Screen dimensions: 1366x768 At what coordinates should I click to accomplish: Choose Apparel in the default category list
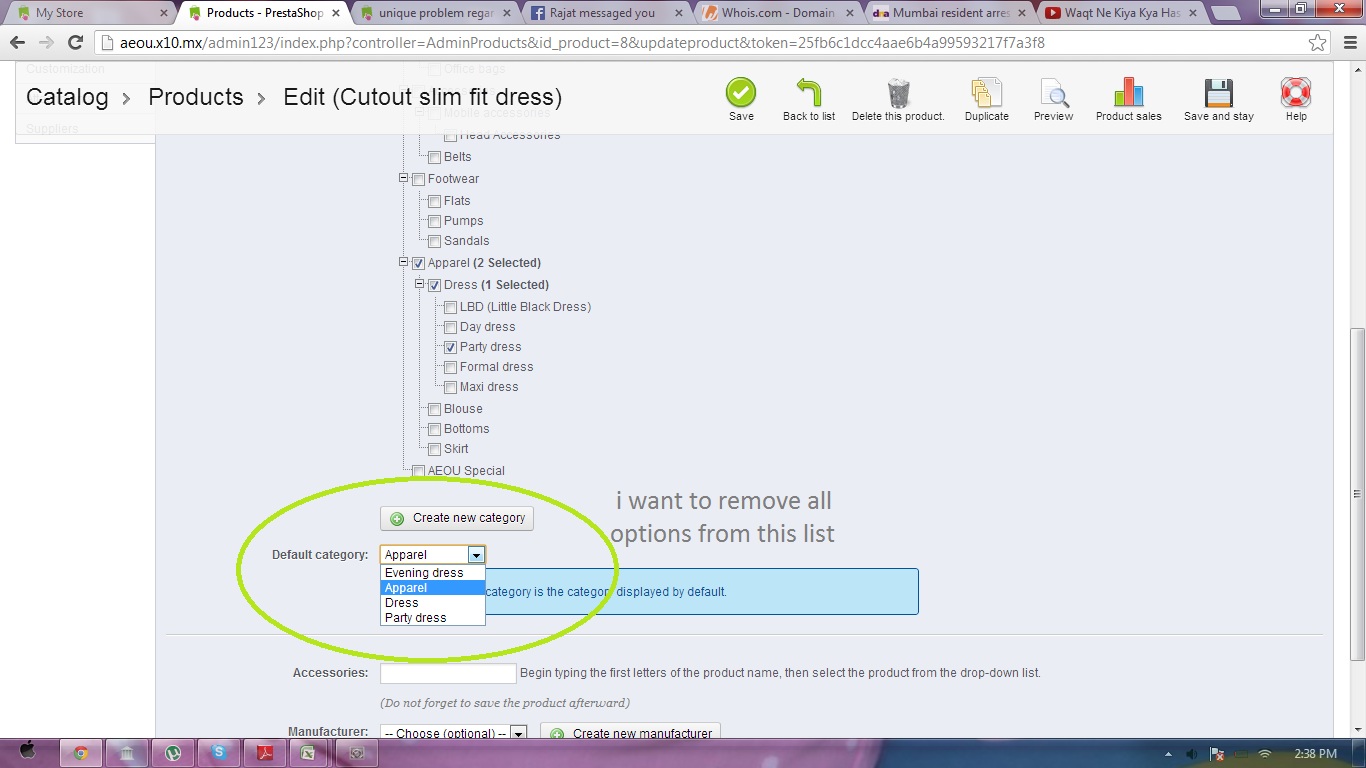point(433,588)
